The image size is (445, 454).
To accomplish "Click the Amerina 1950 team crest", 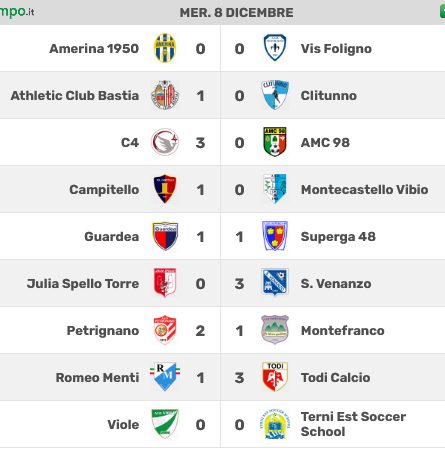I will click(165, 48).
